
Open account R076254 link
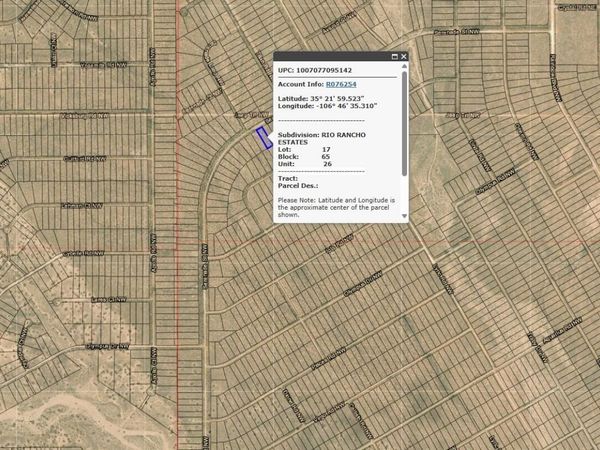click(x=341, y=84)
